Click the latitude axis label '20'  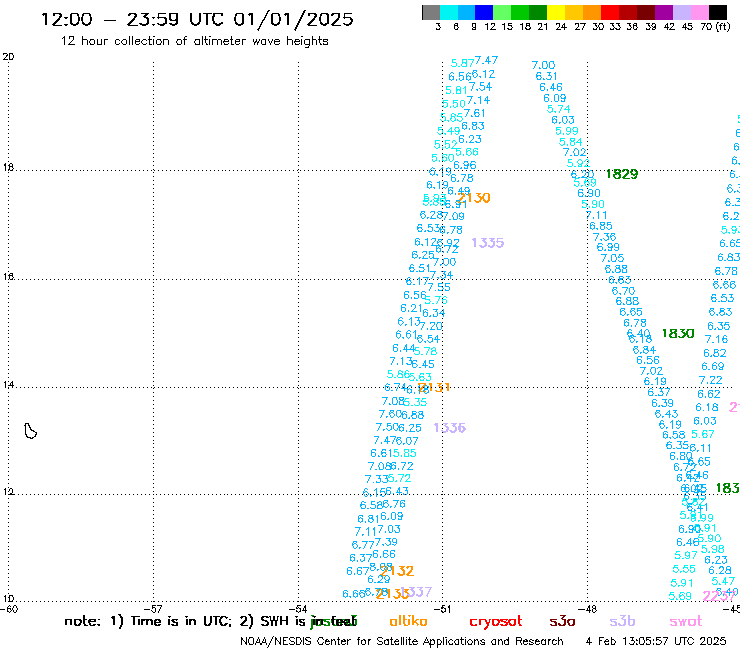(8, 57)
